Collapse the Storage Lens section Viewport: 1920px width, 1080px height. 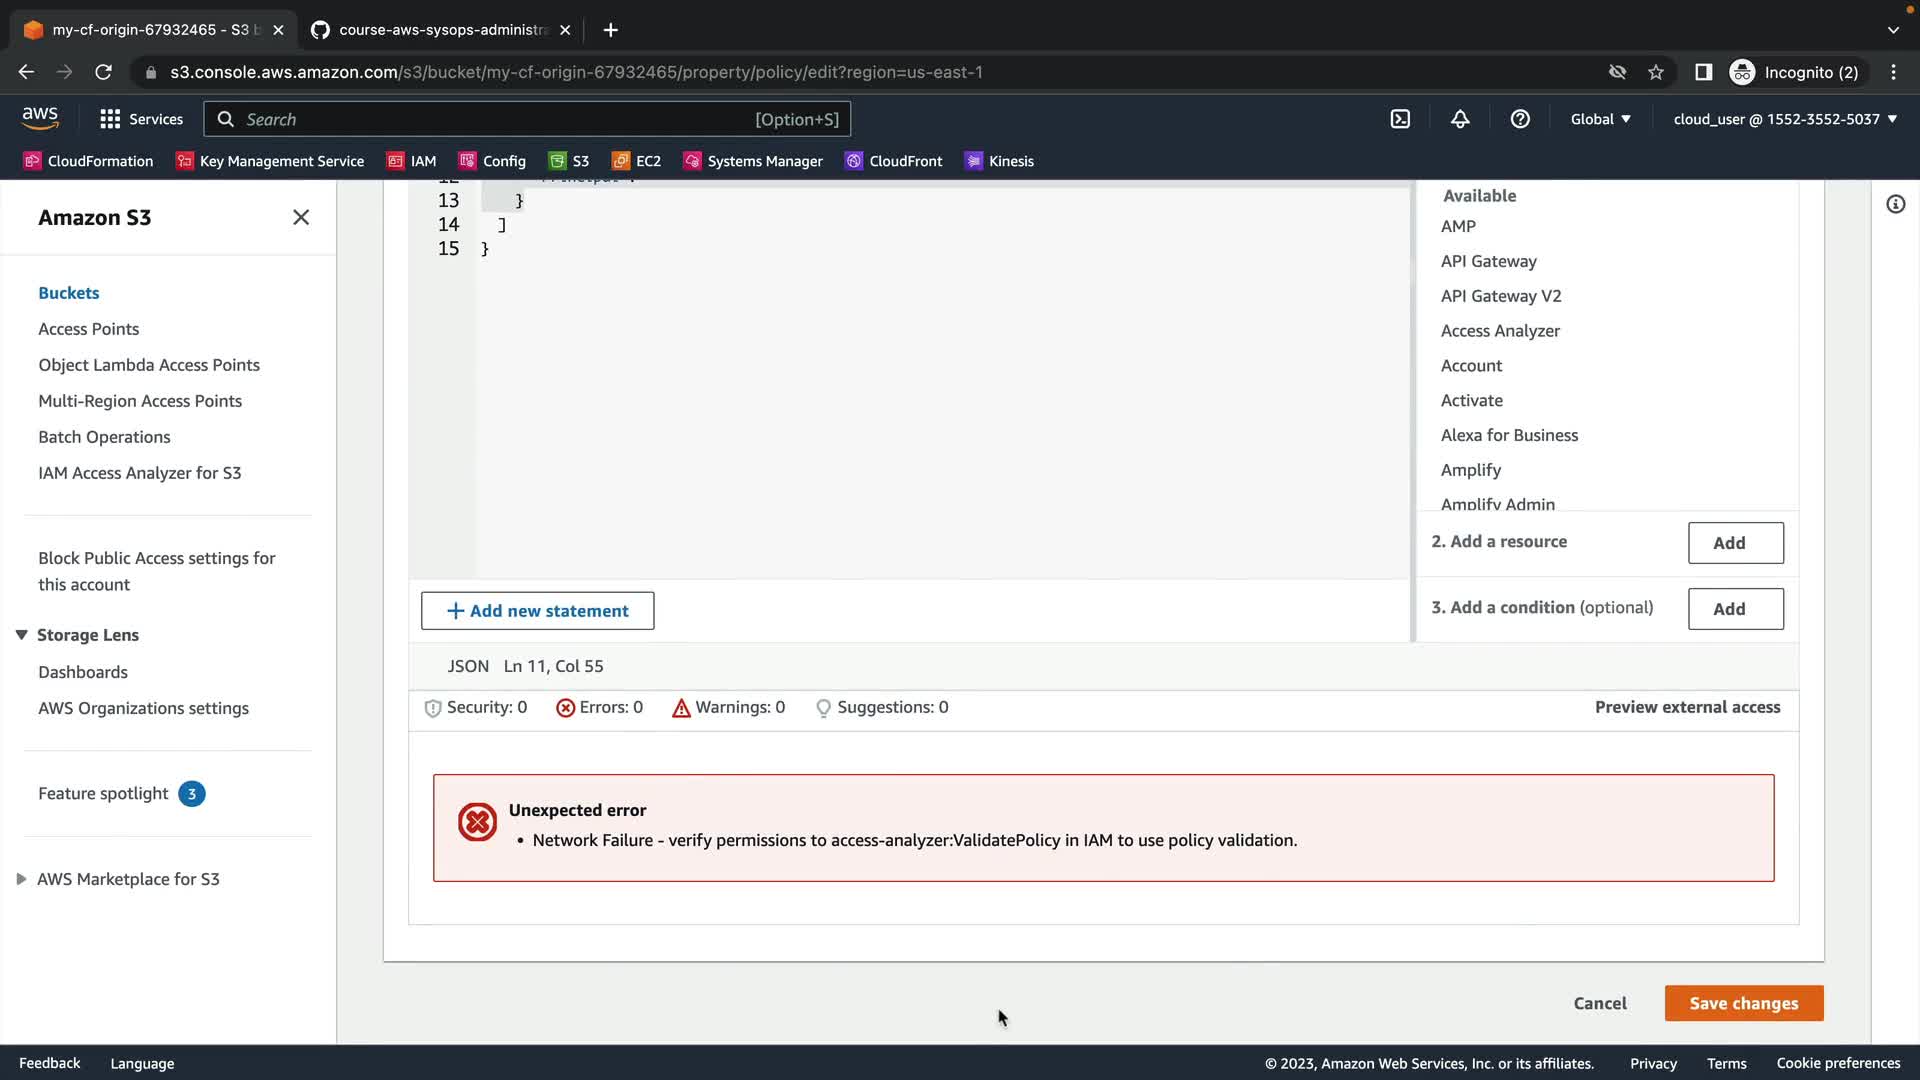[21, 635]
